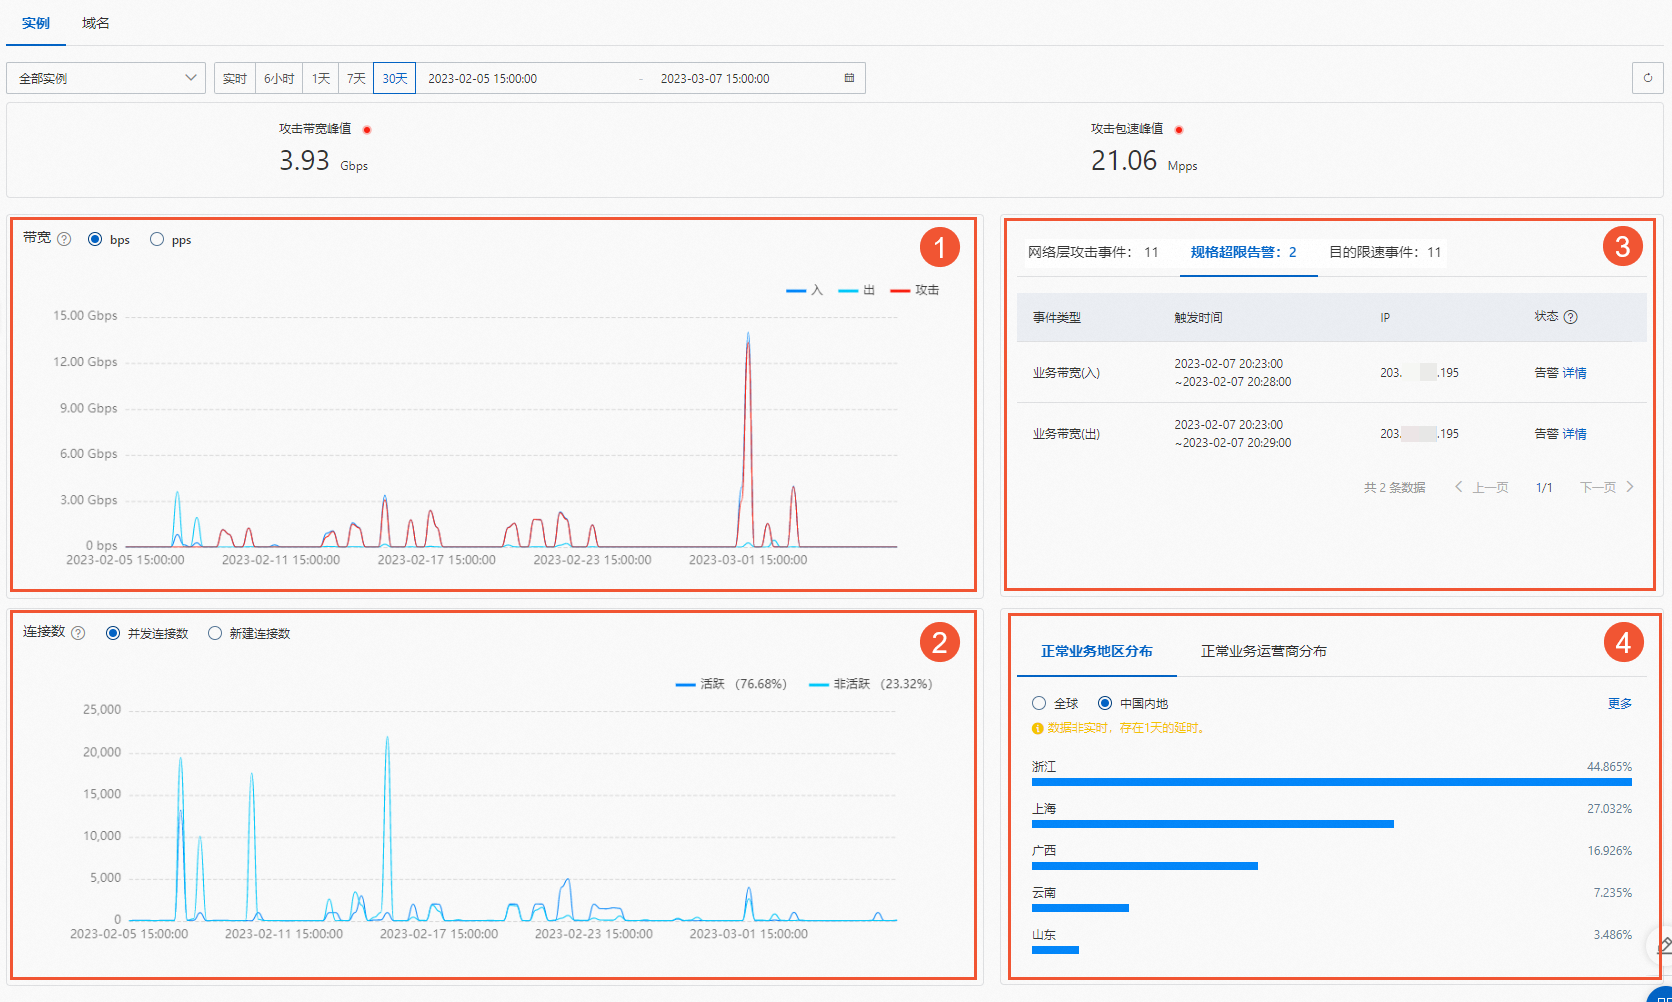Click the start date 2023-02-05 field
The image size is (1672, 1002).
(x=482, y=78)
